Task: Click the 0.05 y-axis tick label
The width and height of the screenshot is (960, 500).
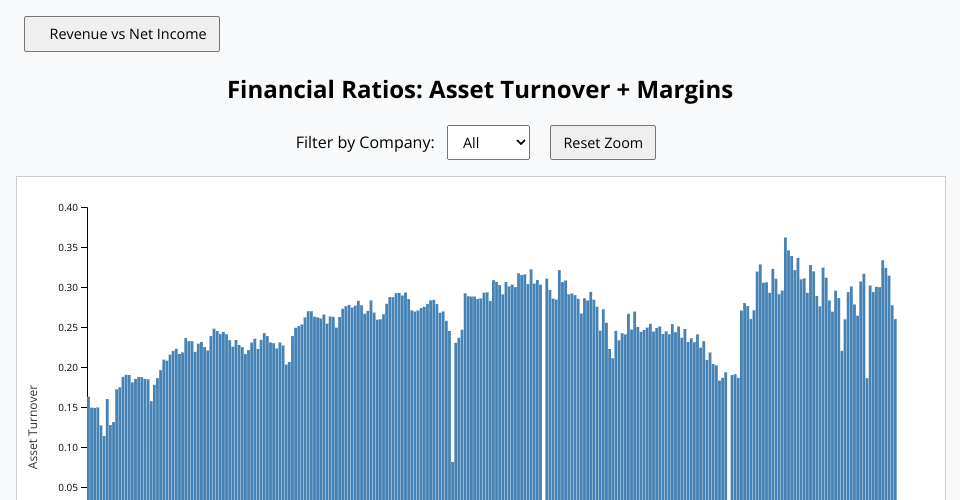Action: [x=67, y=488]
